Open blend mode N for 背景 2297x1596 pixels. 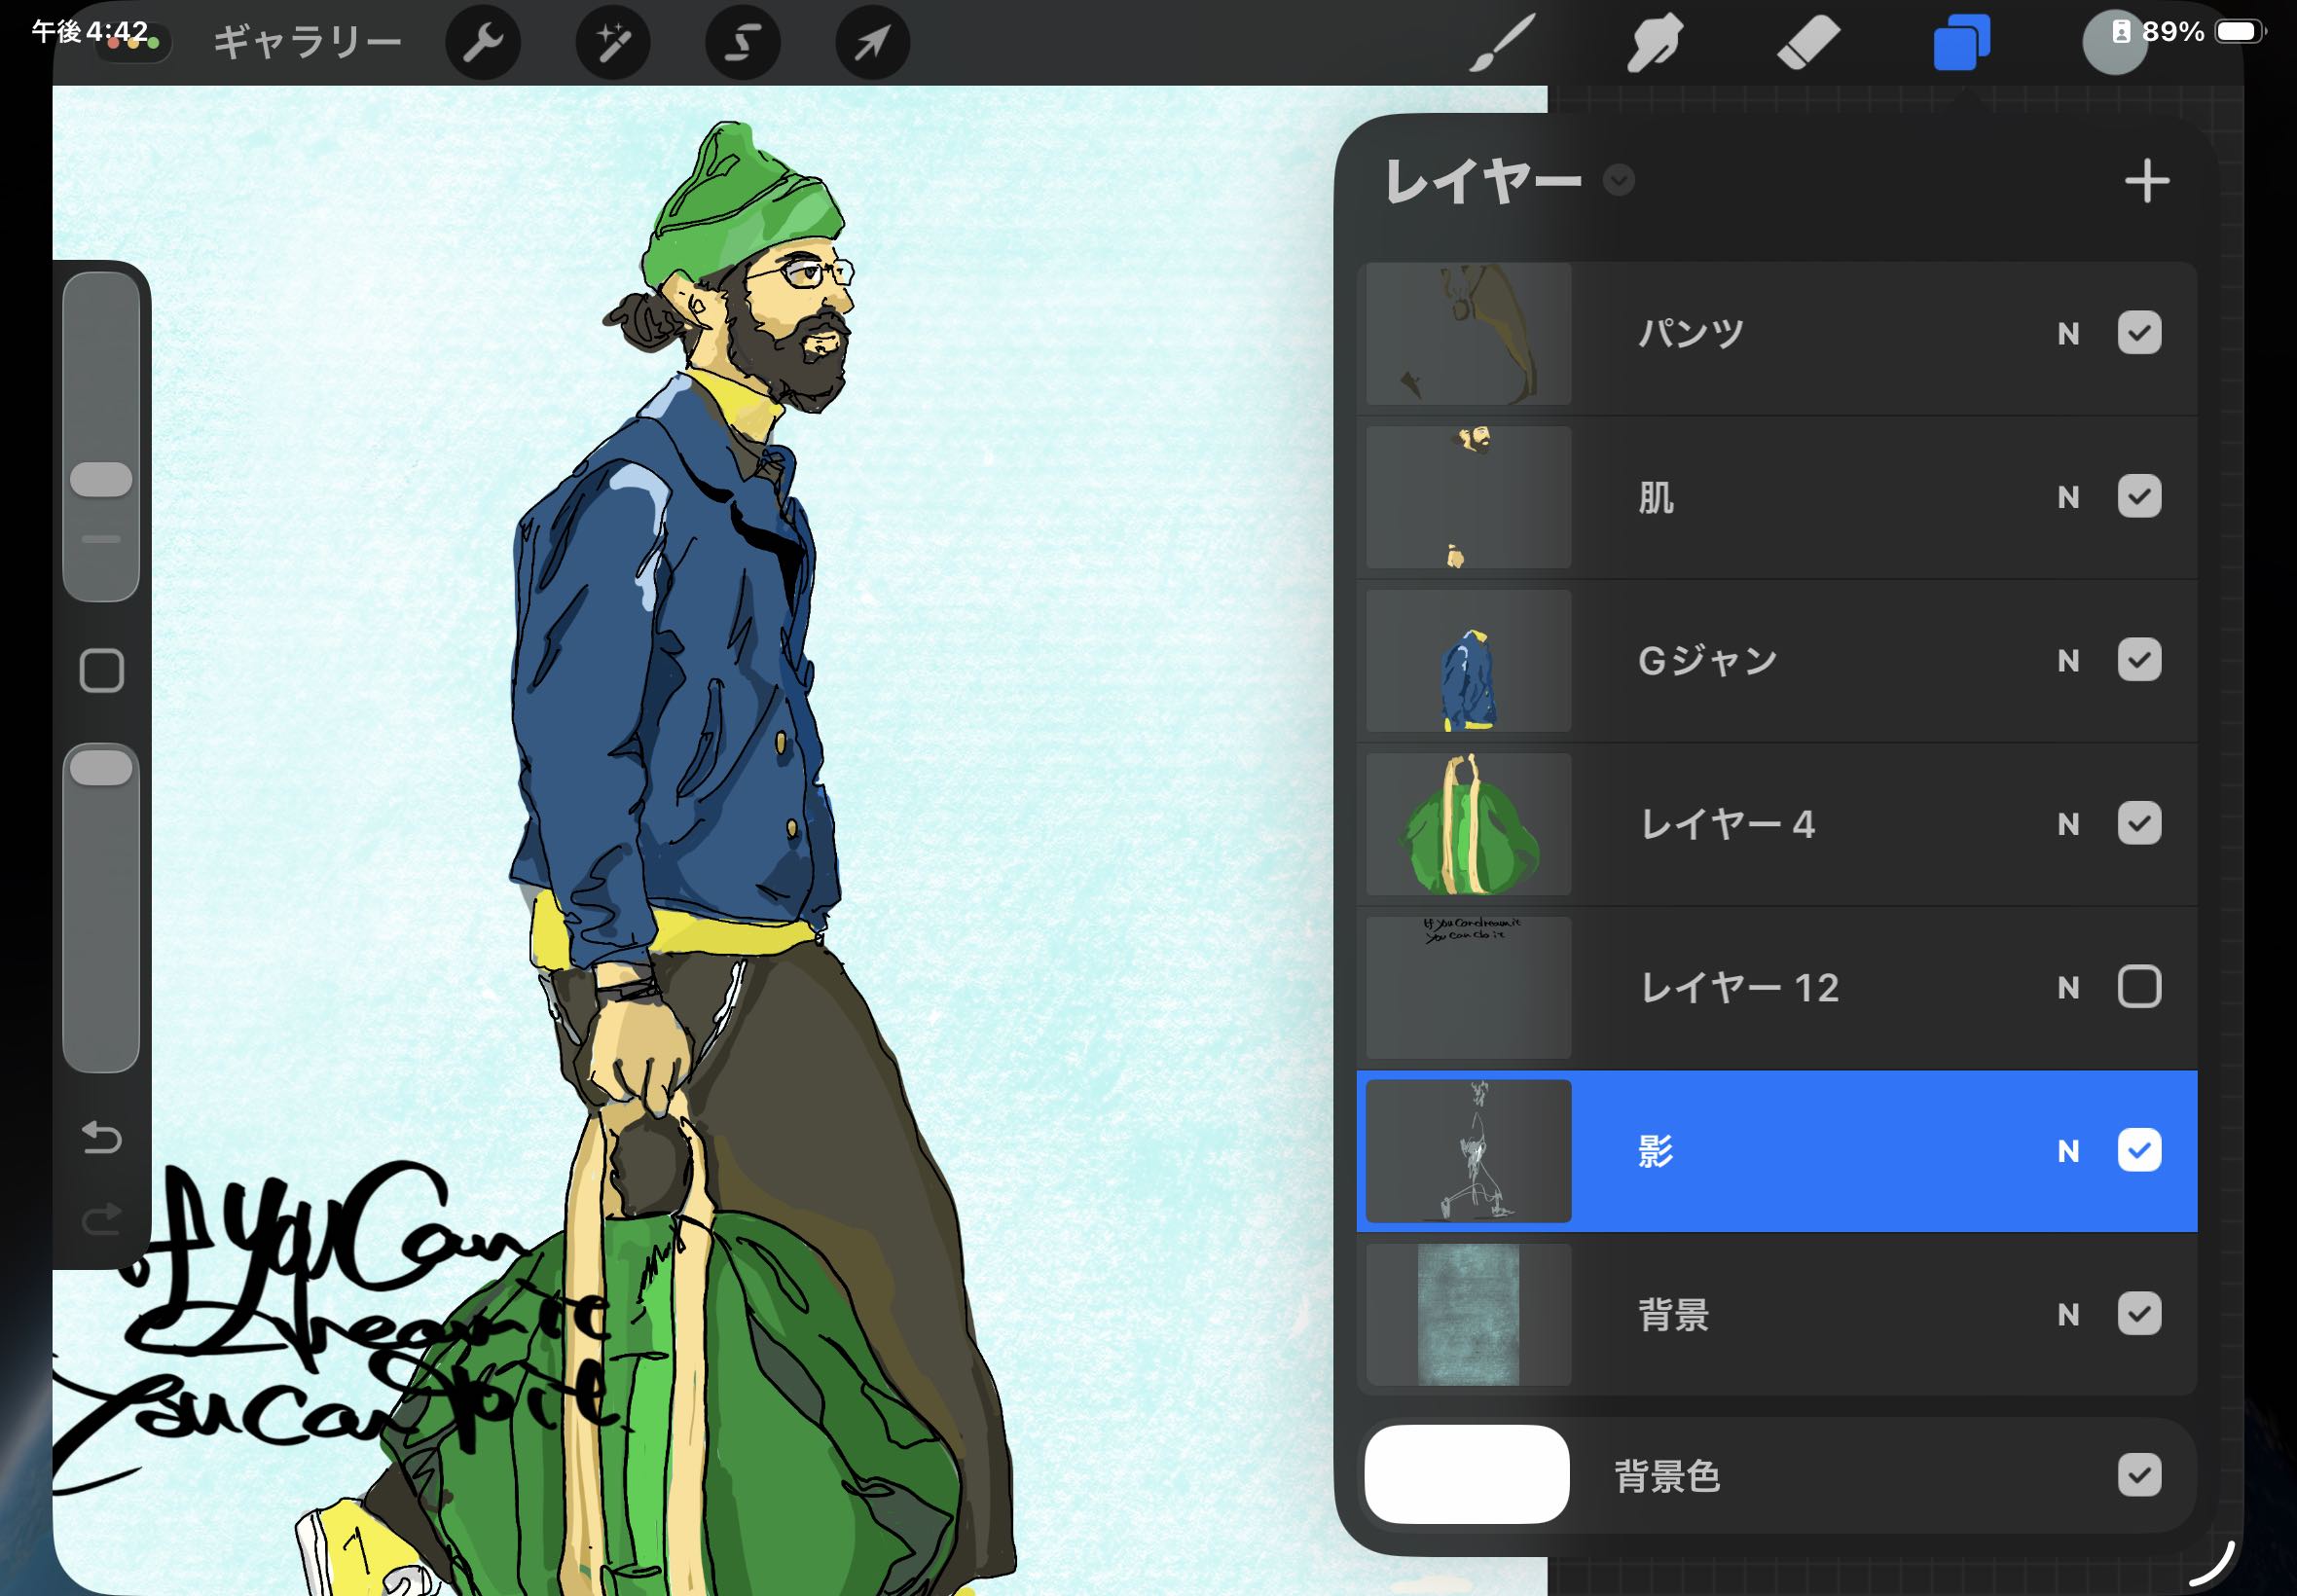(x=2069, y=1315)
